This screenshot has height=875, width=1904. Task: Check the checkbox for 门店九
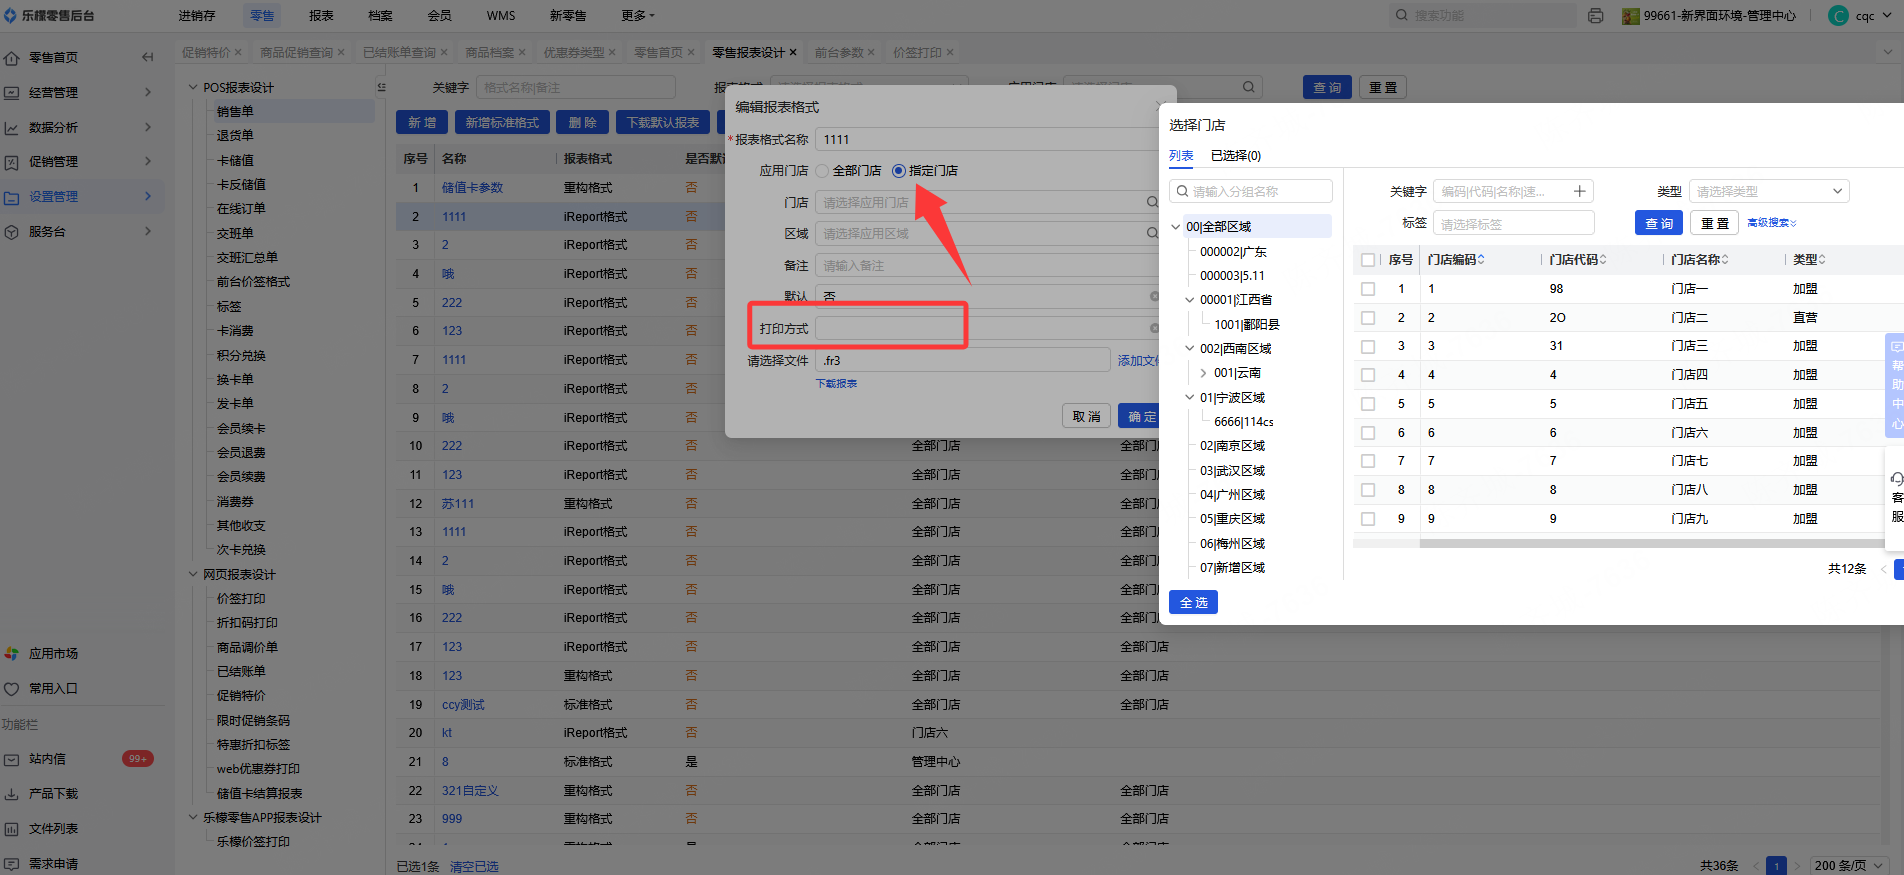click(1368, 519)
